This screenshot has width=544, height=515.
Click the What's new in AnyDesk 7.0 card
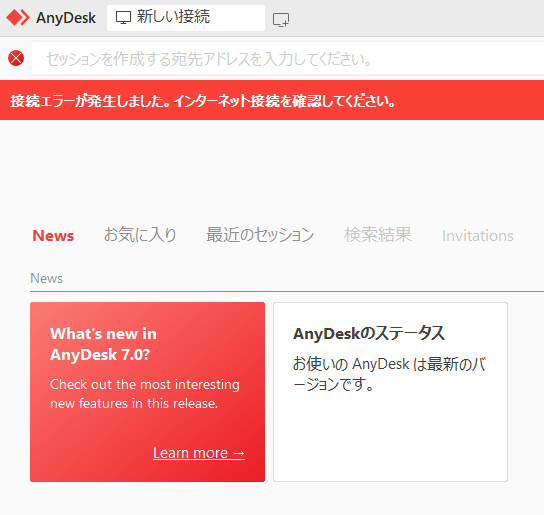tap(147, 392)
